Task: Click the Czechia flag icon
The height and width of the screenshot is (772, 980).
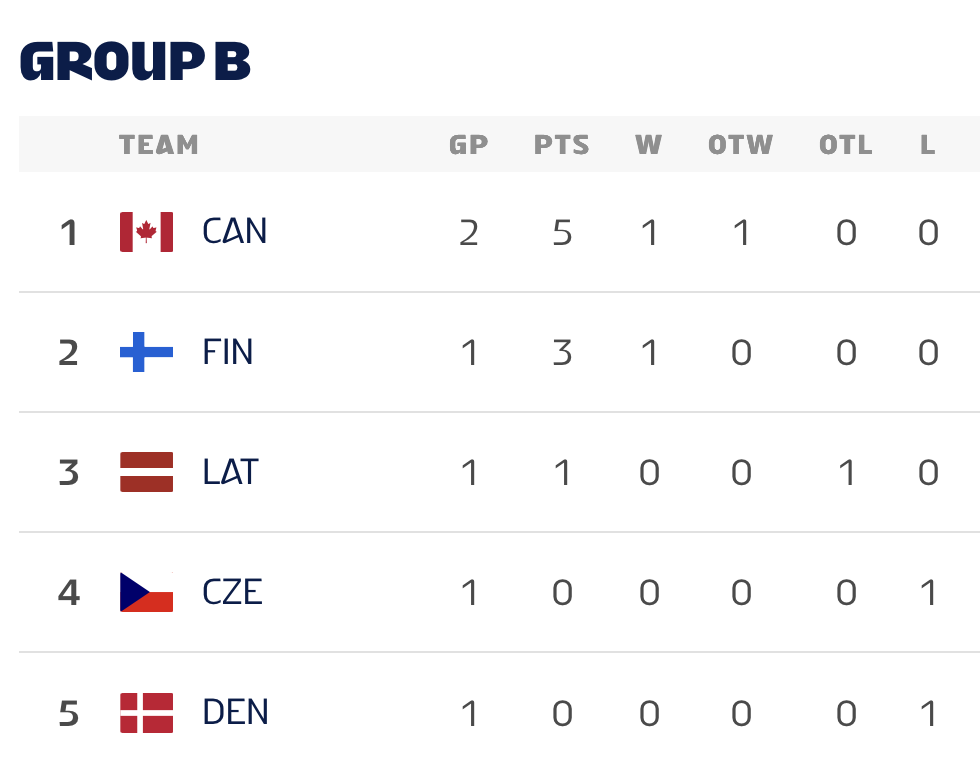Action: (146, 592)
